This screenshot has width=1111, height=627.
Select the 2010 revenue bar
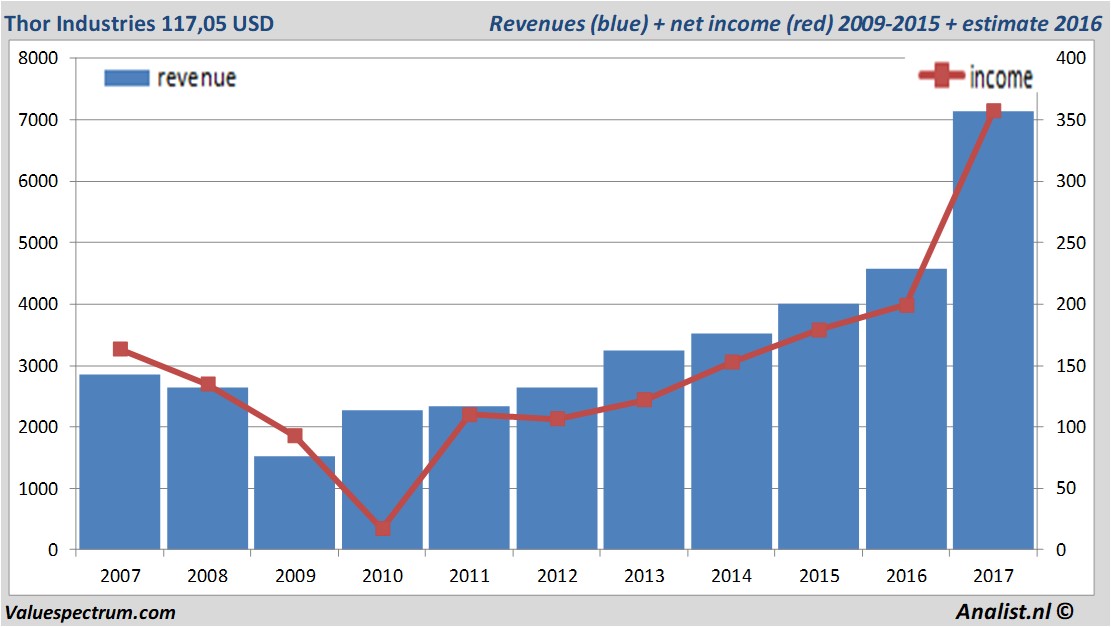pyautogui.click(x=382, y=480)
